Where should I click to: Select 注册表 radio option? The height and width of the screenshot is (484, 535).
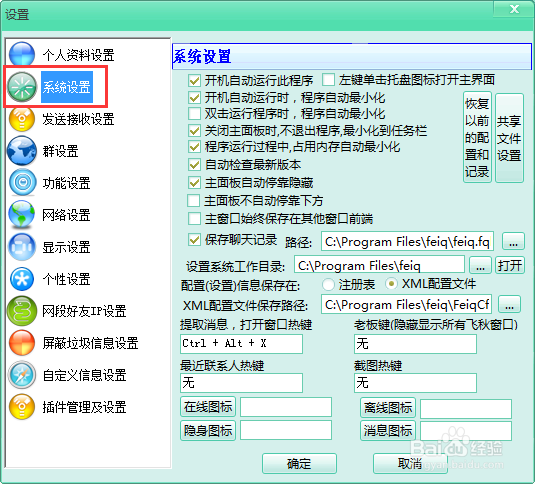pos(328,284)
